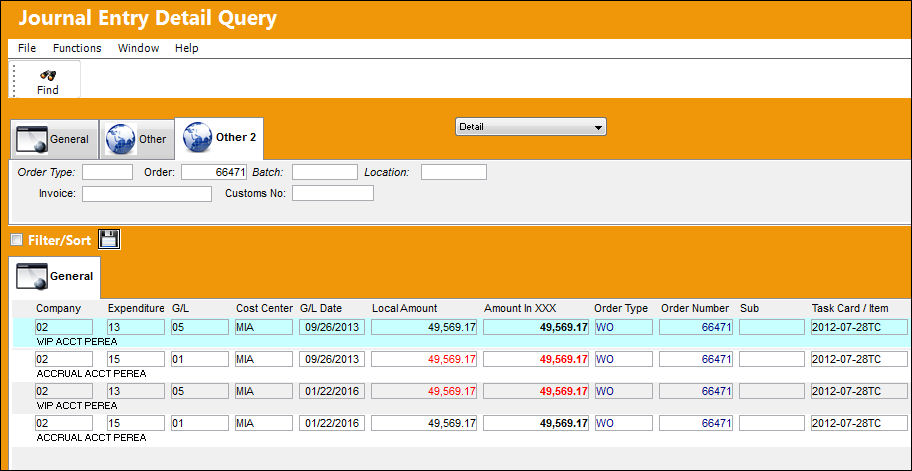Click the Batch input field
Screen dimensions: 912x471
pos(325,172)
